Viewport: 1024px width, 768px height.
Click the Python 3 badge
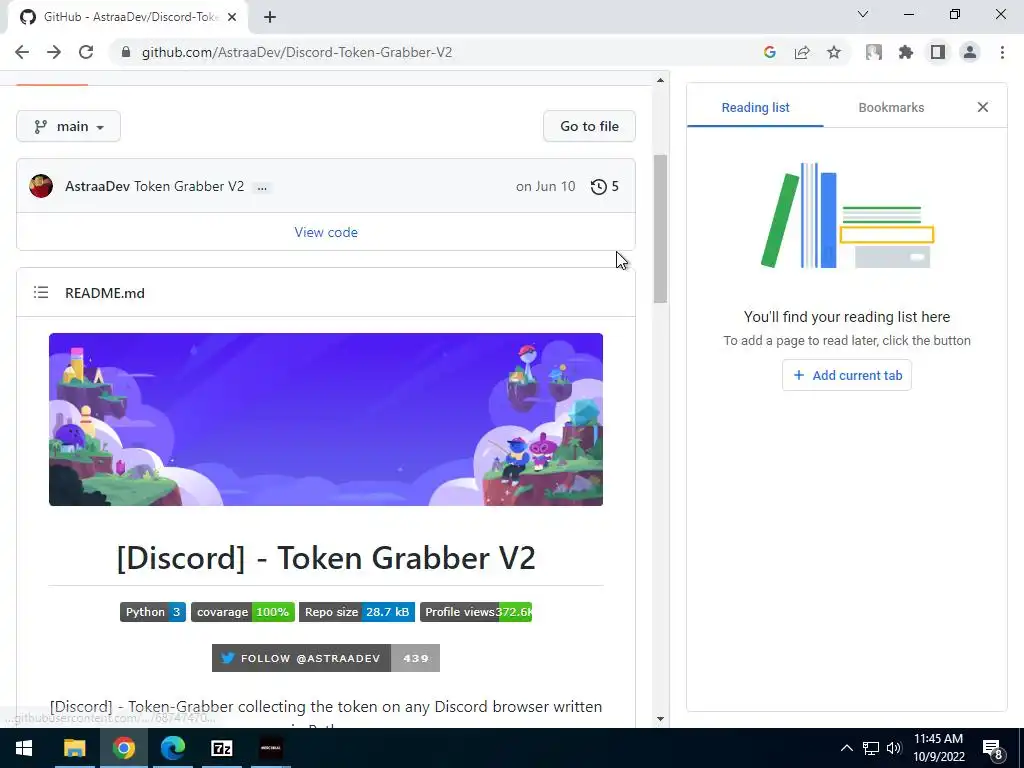pos(153,612)
